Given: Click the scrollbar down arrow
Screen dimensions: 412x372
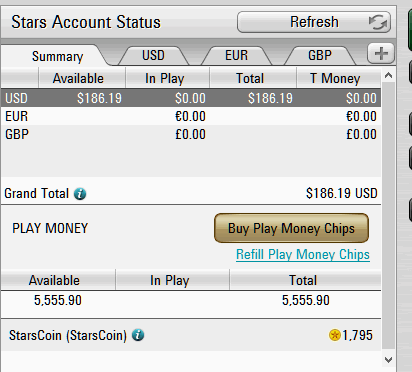Looking at the screenshot, I should 388,360.
